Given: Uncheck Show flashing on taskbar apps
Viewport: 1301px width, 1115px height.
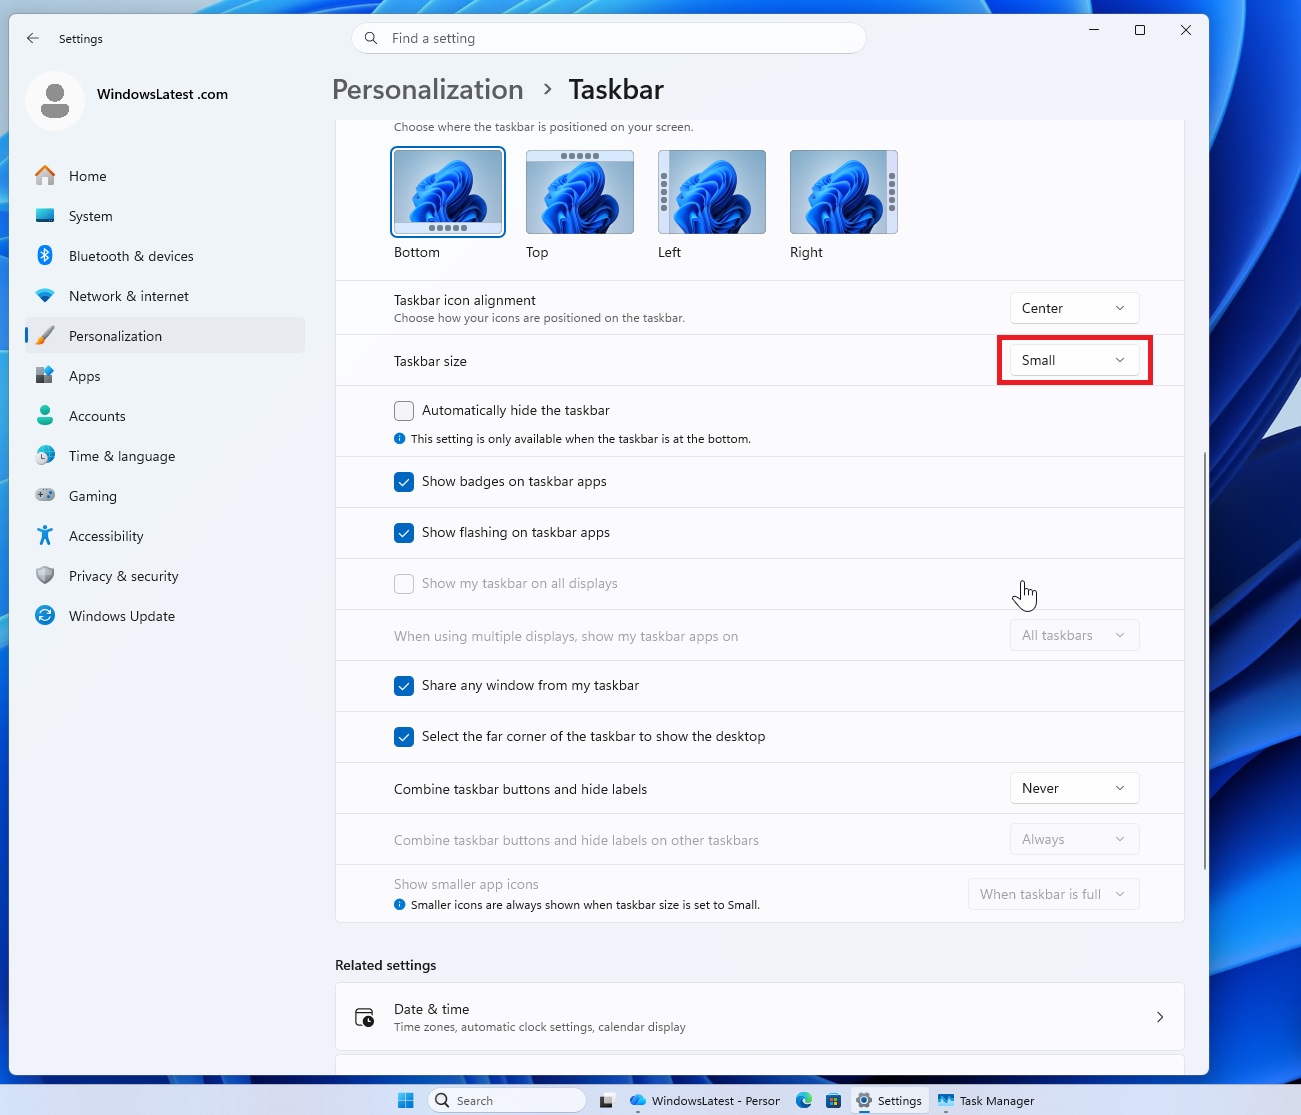Looking at the screenshot, I should click(x=404, y=533).
